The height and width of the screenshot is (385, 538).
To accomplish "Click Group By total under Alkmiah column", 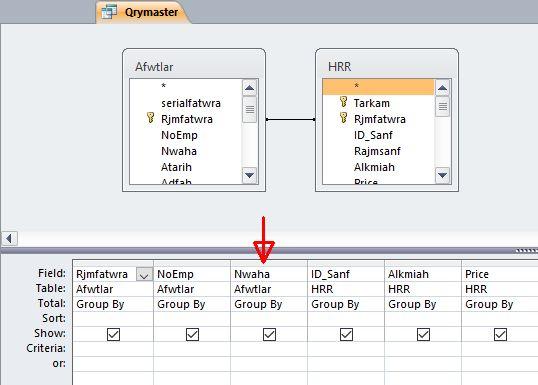I will (423, 304).
